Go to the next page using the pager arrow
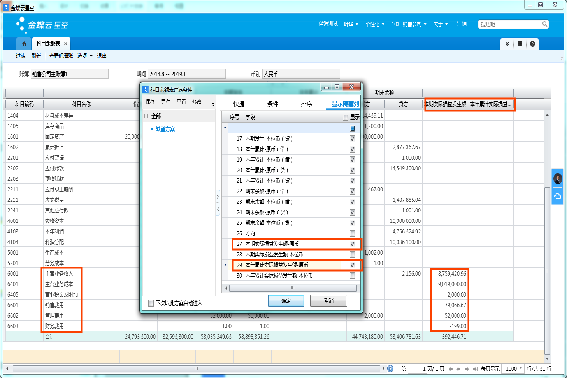The width and height of the screenshot is (567, 378). (x=467, y=369)
